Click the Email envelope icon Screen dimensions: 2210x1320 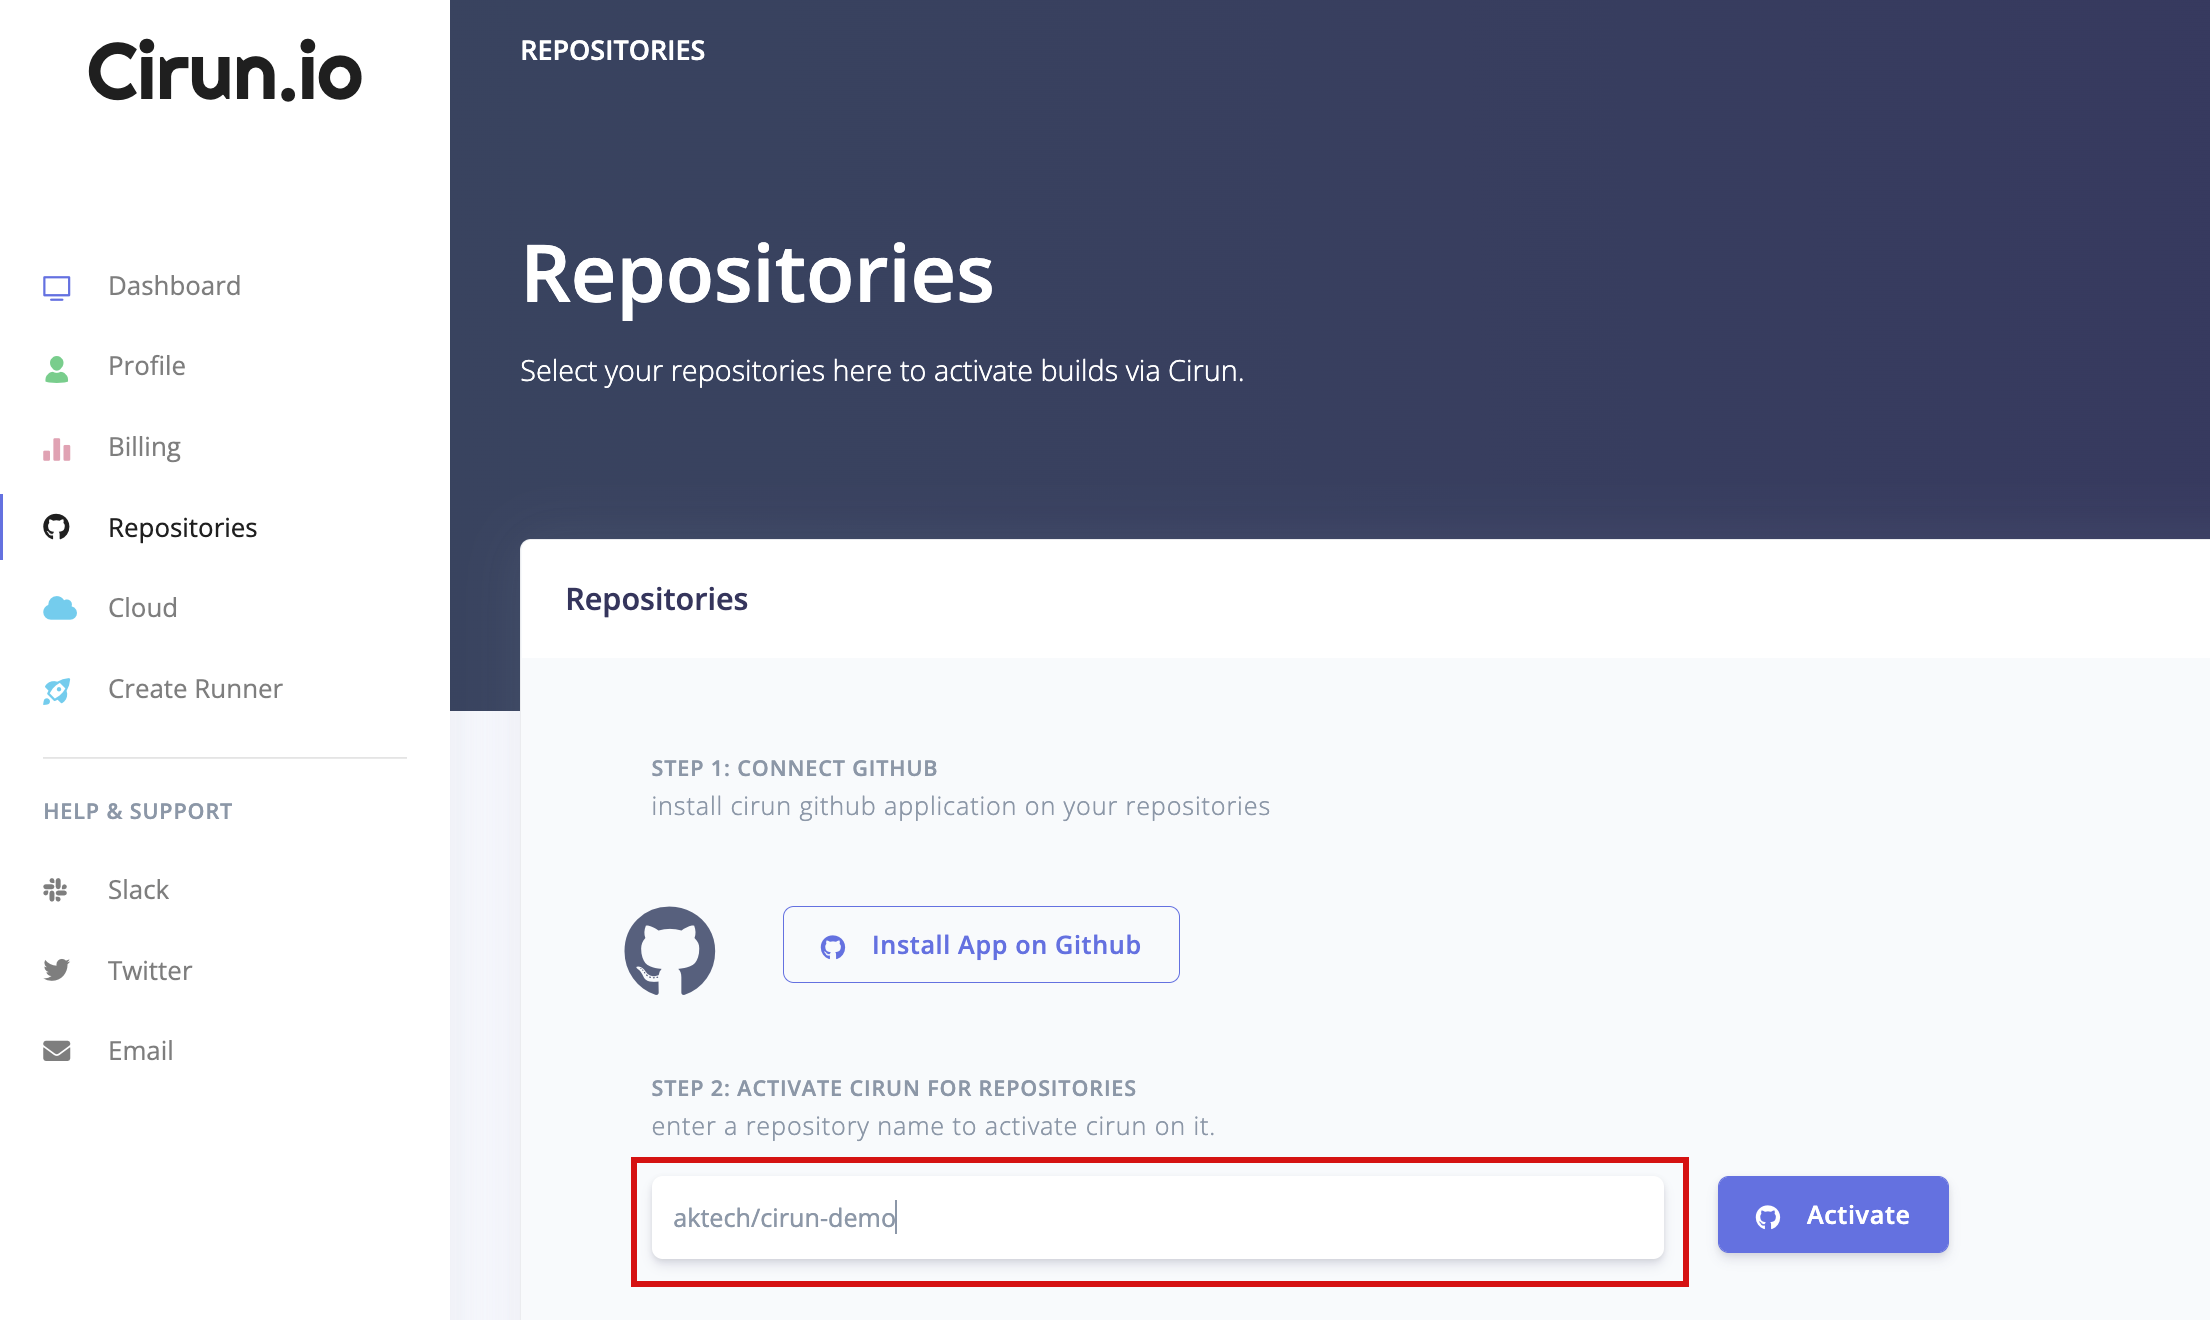pyautogui.click(x=57, y=1050)
